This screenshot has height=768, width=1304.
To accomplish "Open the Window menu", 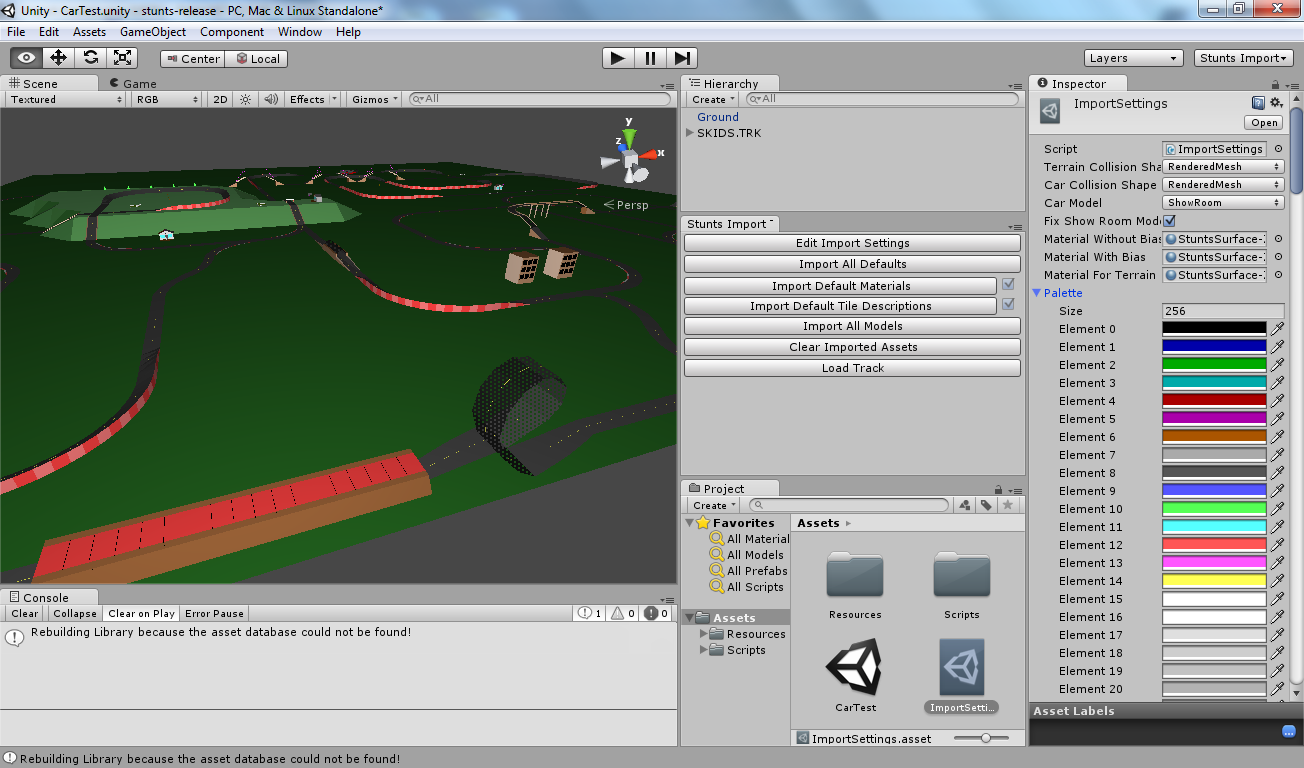I will click(300, 32).
